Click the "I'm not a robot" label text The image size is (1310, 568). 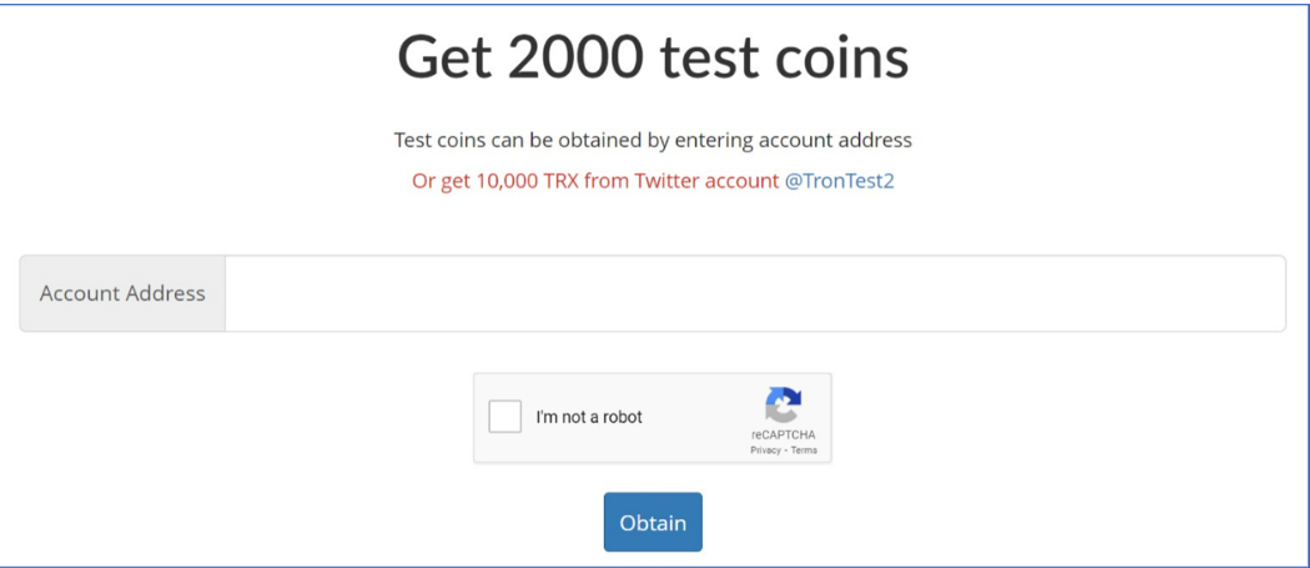(589, 417)
